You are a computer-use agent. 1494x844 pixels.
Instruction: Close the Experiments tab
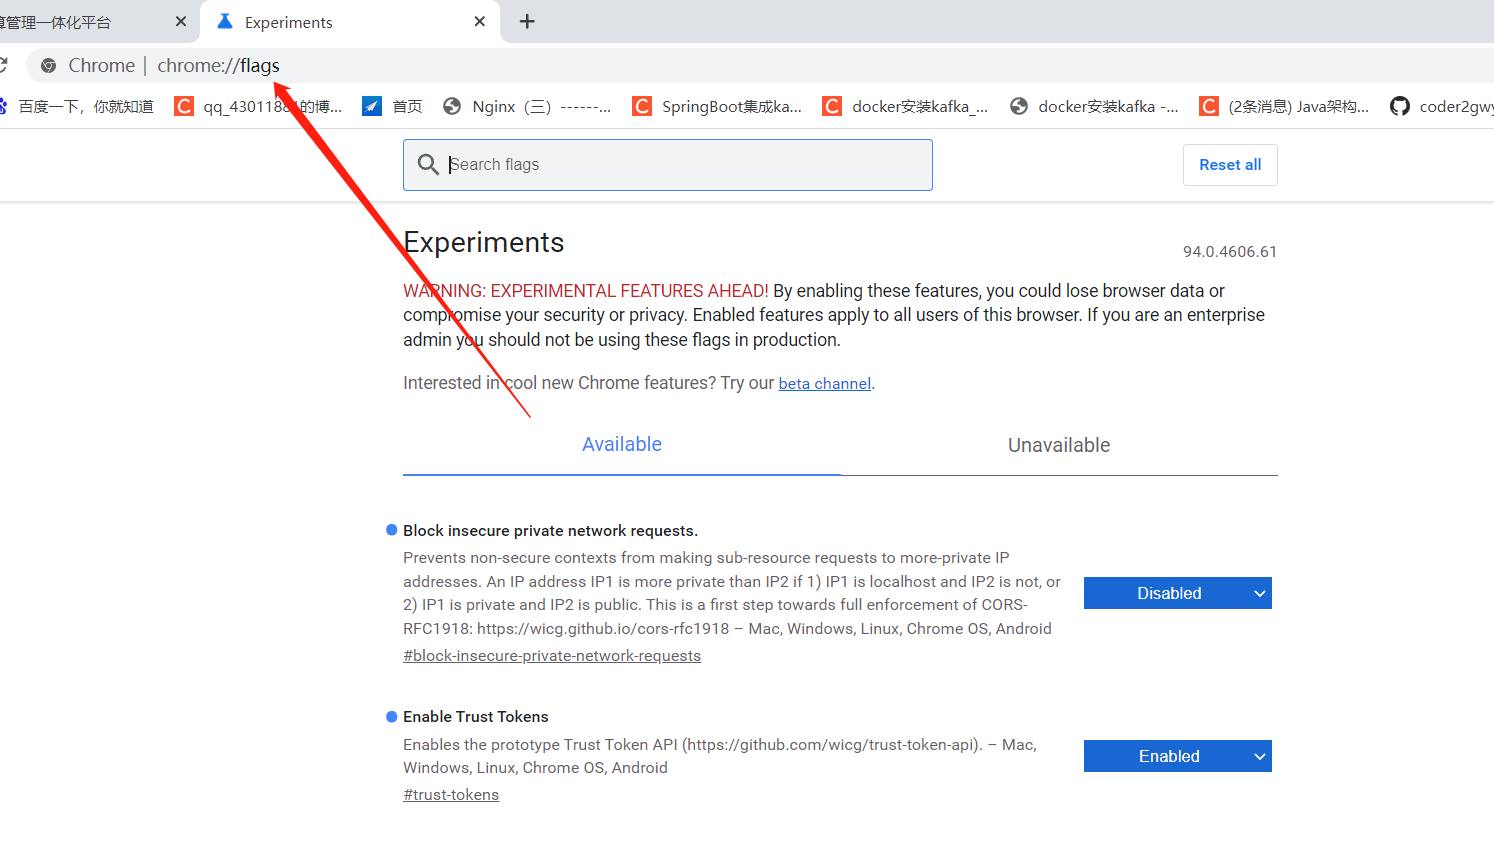coord(480,21)
